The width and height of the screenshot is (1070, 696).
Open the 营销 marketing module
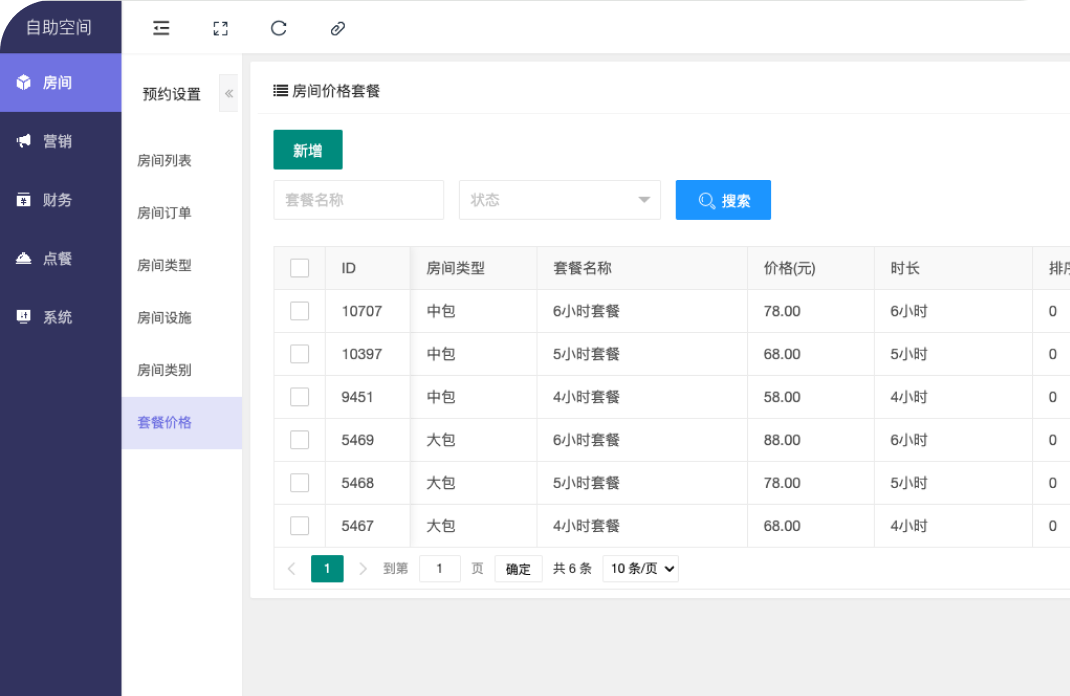(x=60, y=142)
